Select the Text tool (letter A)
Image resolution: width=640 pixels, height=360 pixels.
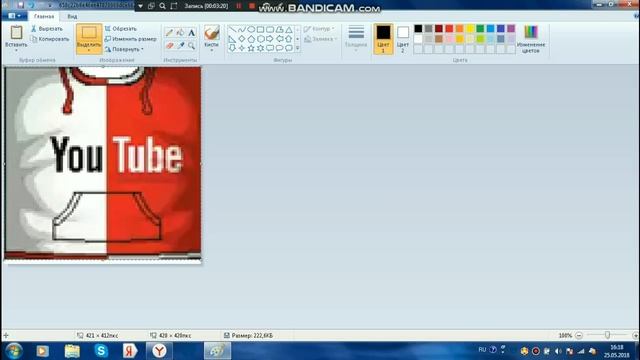(191, 33)
